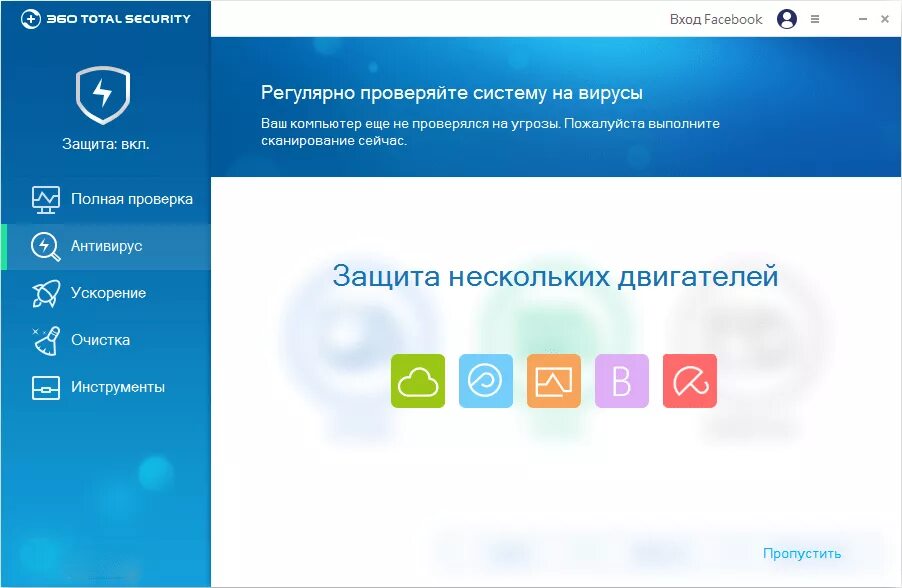Image resolution: width=902 pixels, height=588 pixels.
Task: Open the user account avatar icon
Action: coord(786,19)
